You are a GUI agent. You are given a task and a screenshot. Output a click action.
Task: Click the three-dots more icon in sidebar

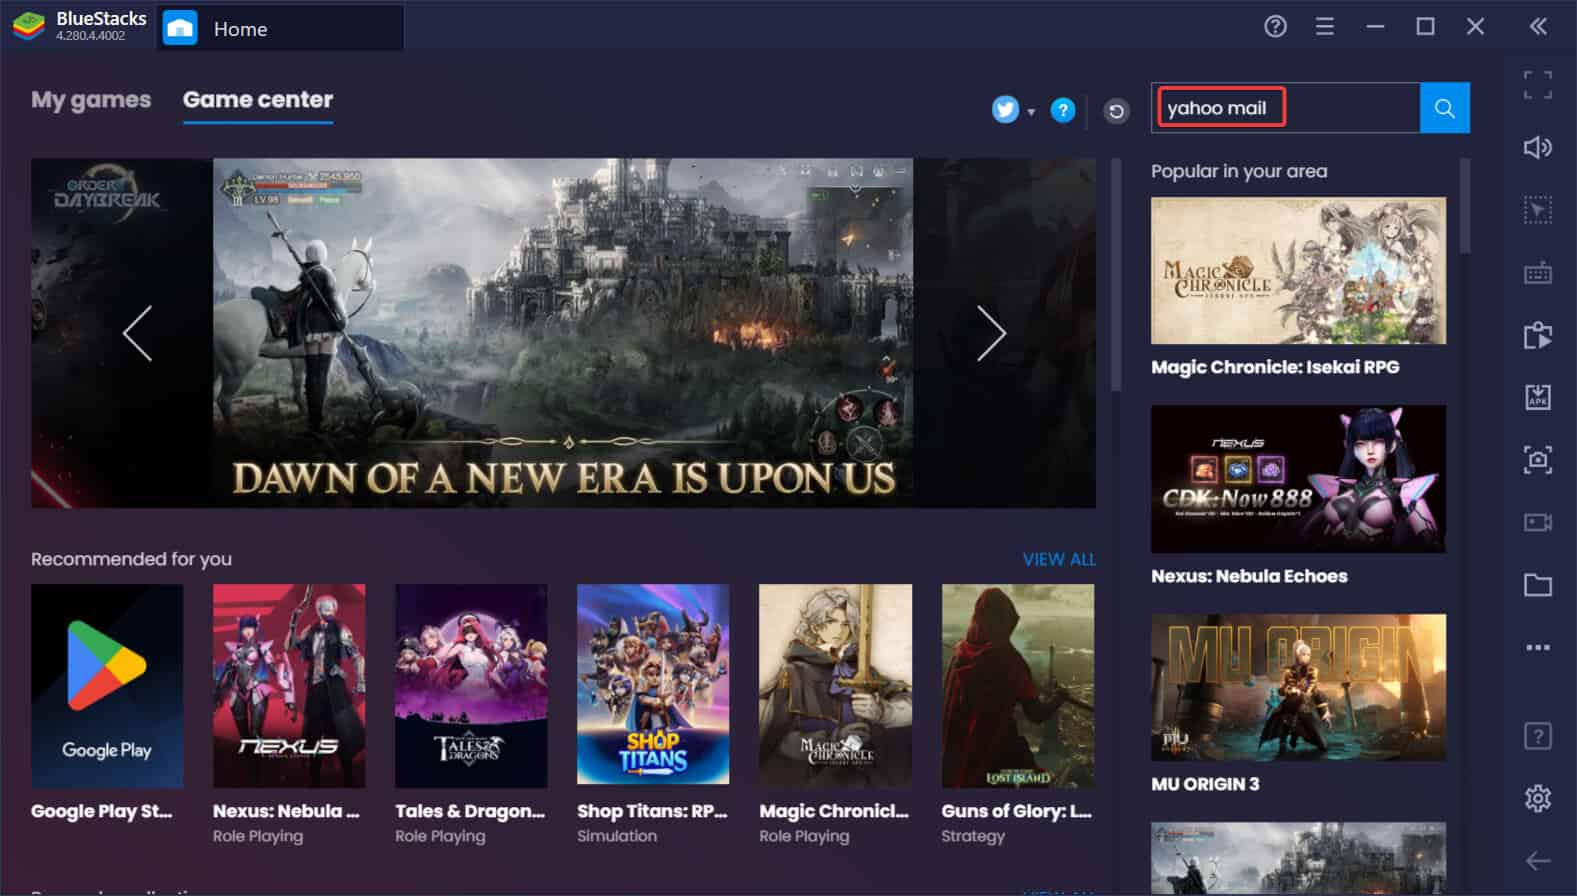tap(1538, 647)
